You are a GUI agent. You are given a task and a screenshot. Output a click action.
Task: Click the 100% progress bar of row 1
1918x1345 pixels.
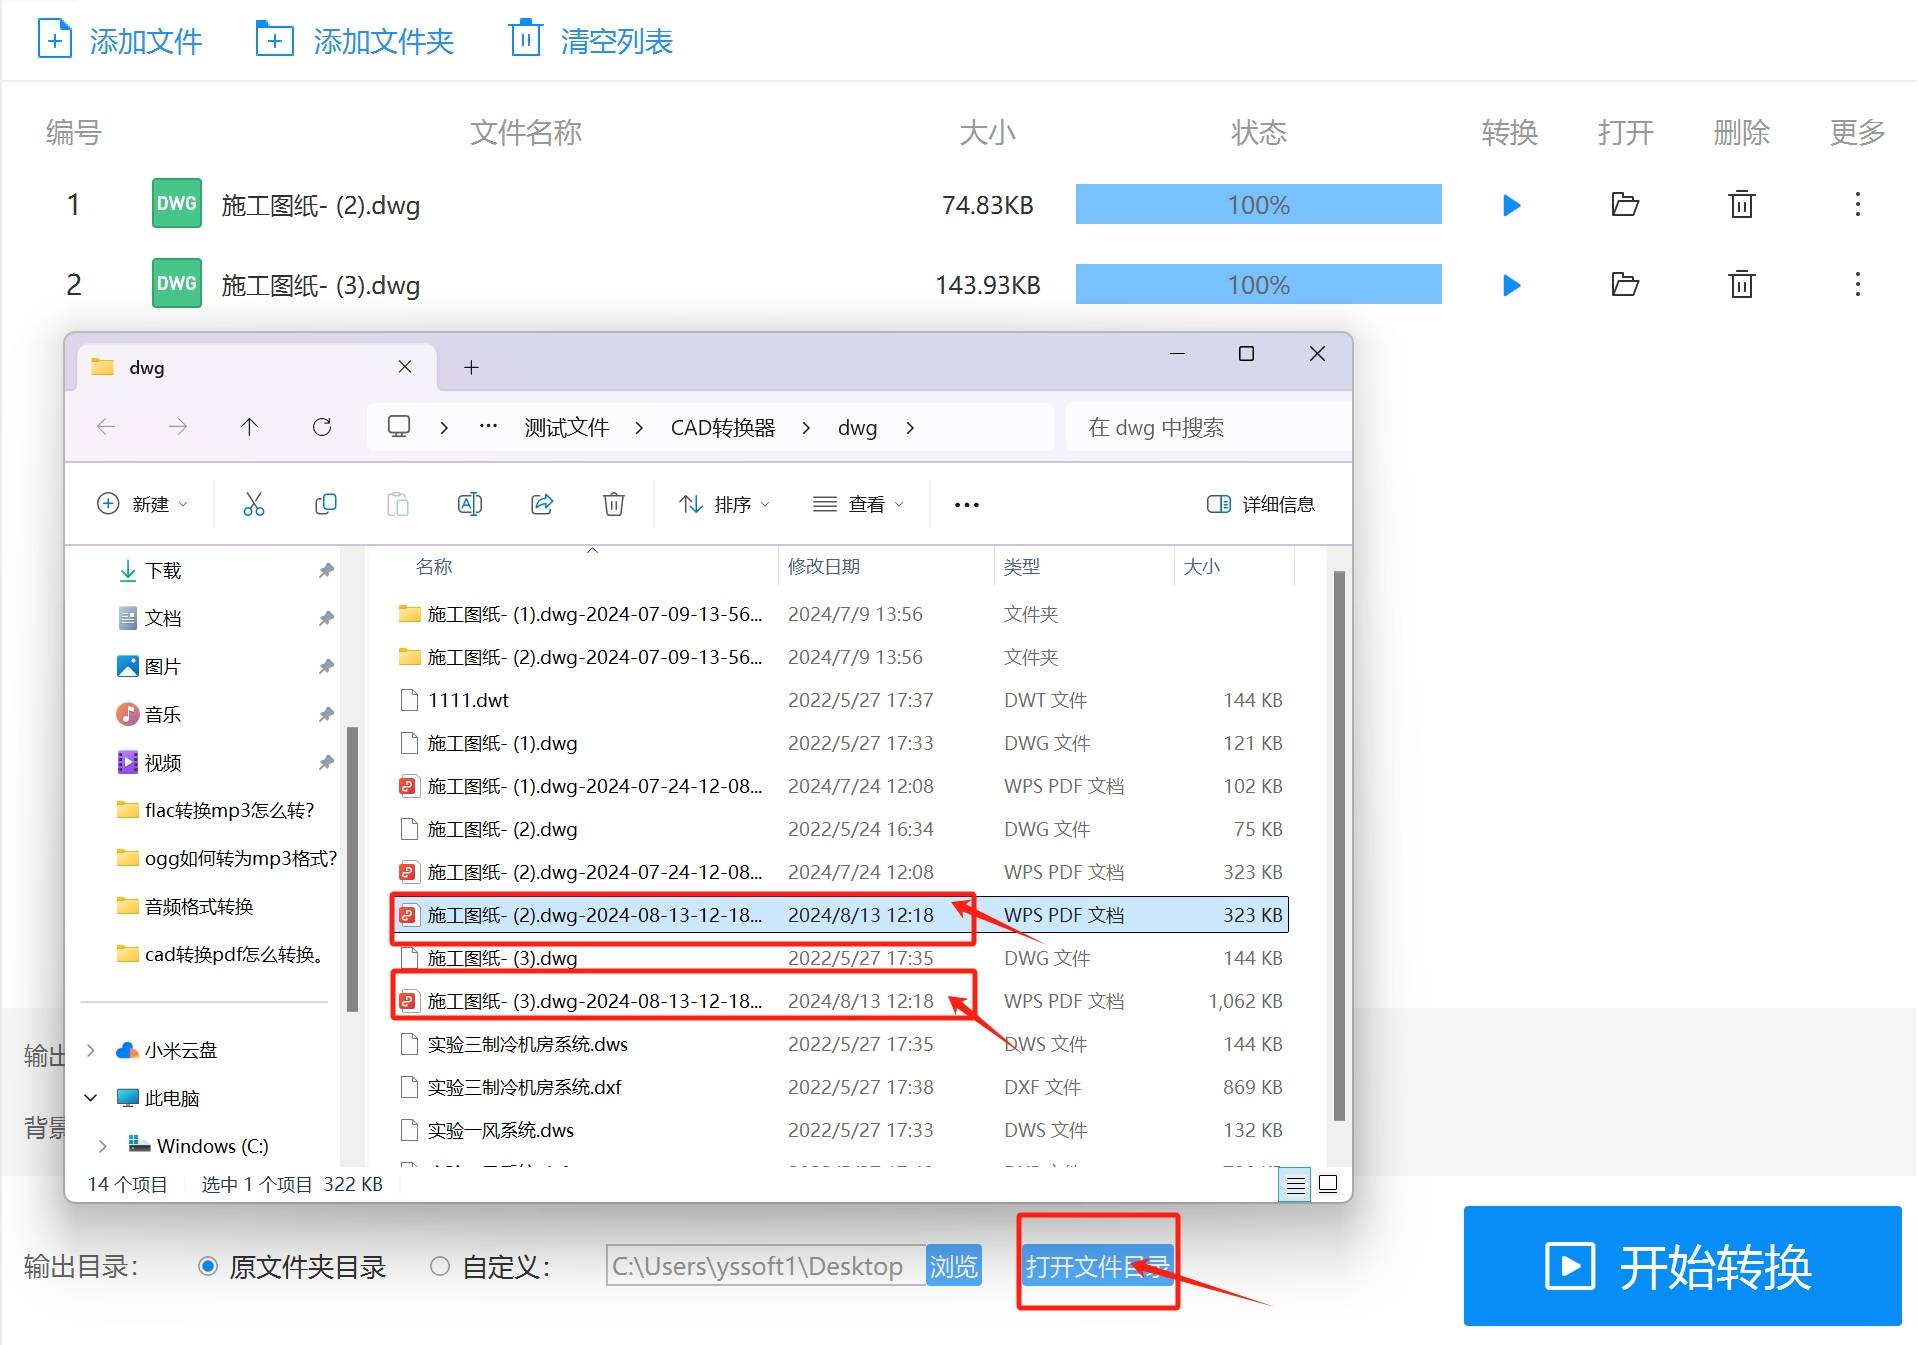pyautogui.click(x=1258, y=205)
